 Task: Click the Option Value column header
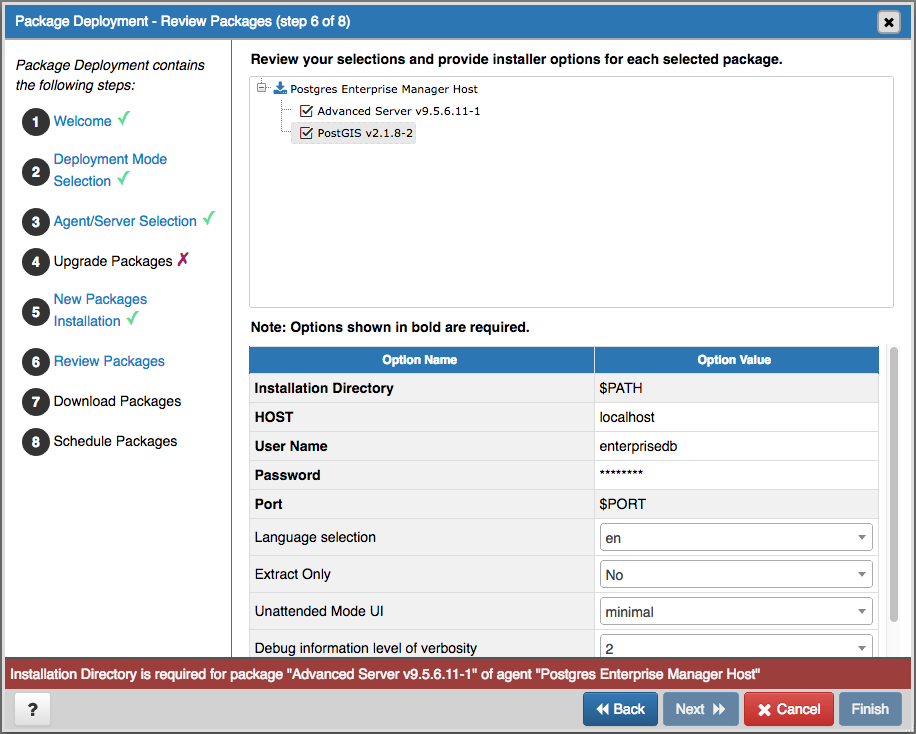click(x=736, y=360)
